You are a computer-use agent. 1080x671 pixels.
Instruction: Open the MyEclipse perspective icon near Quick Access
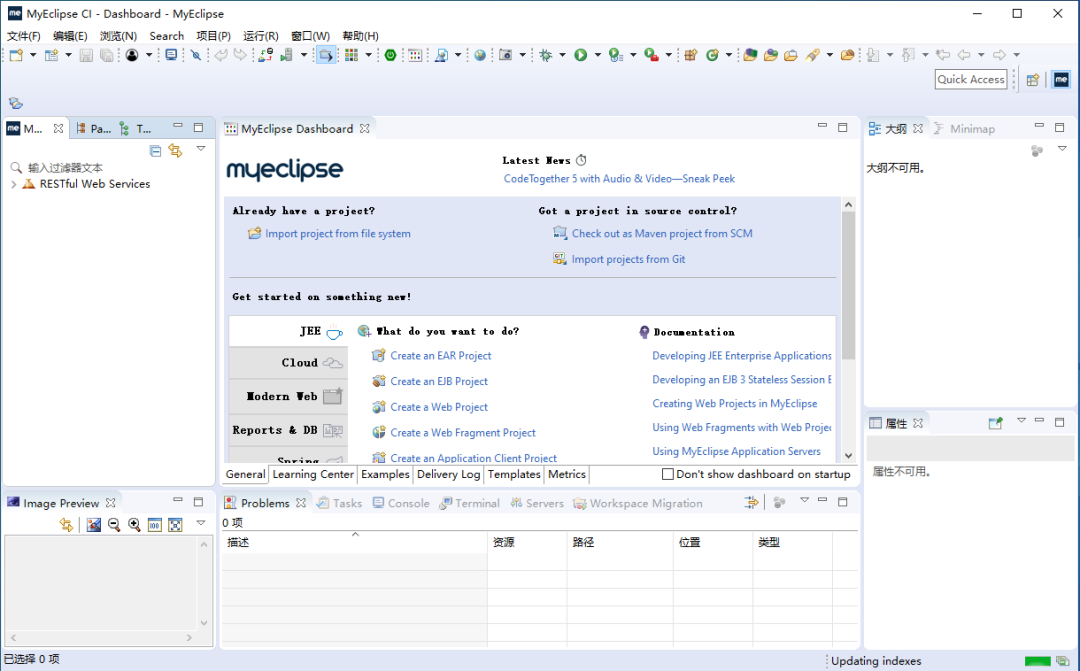coord(1061,80)
